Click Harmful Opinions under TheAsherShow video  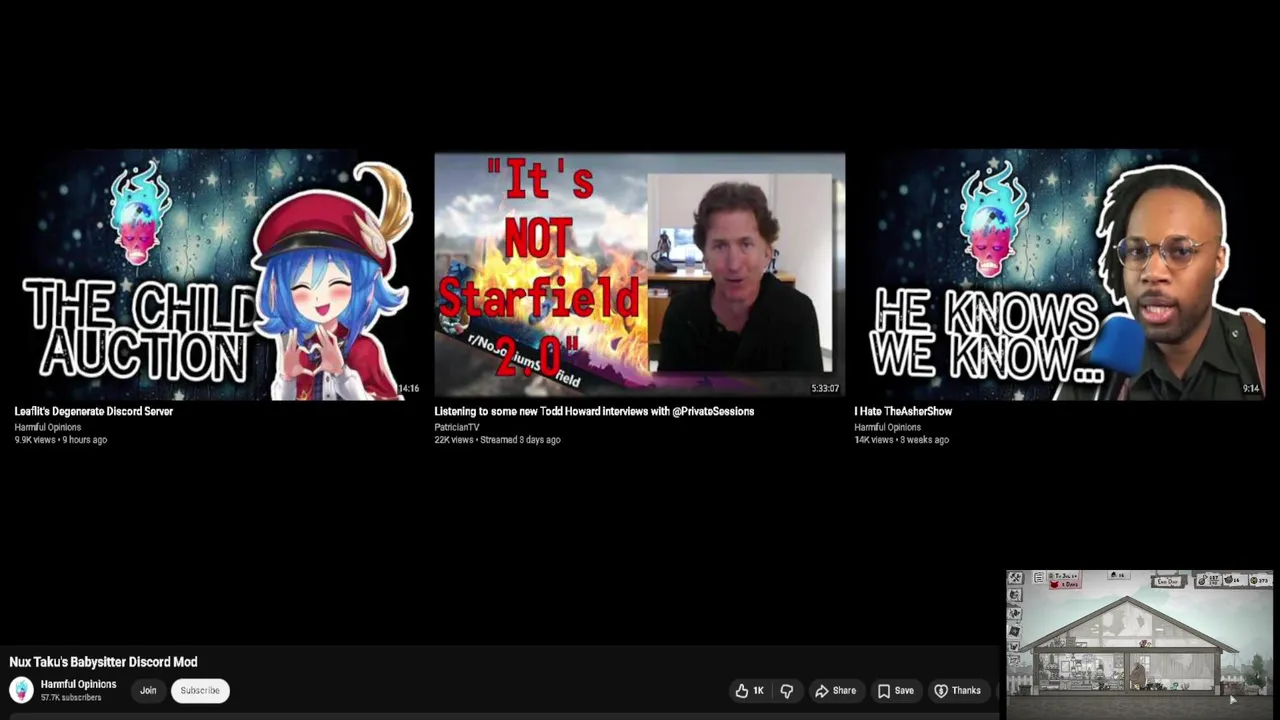(887, 427)
